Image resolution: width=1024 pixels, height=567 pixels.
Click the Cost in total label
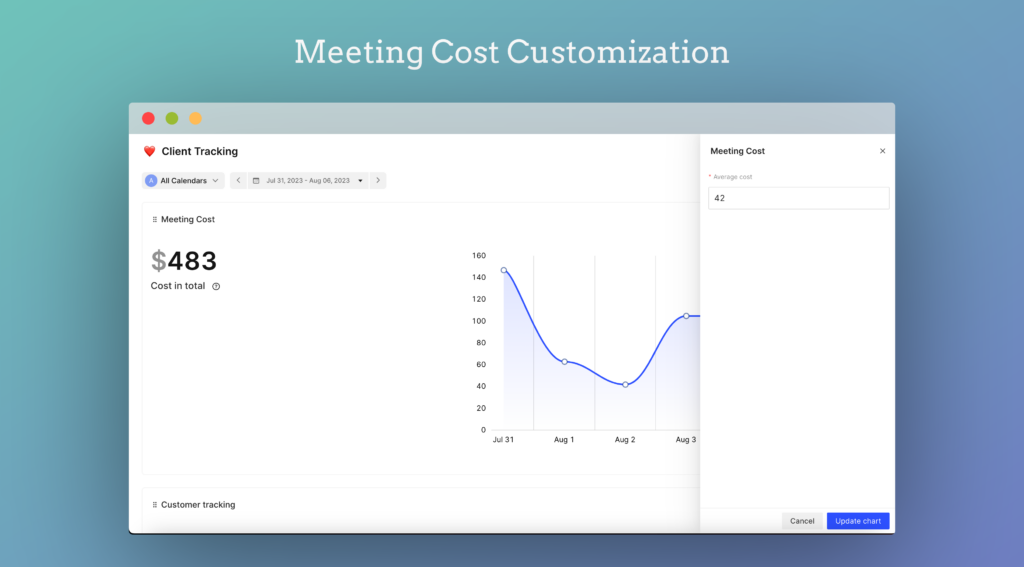point(178,286)
